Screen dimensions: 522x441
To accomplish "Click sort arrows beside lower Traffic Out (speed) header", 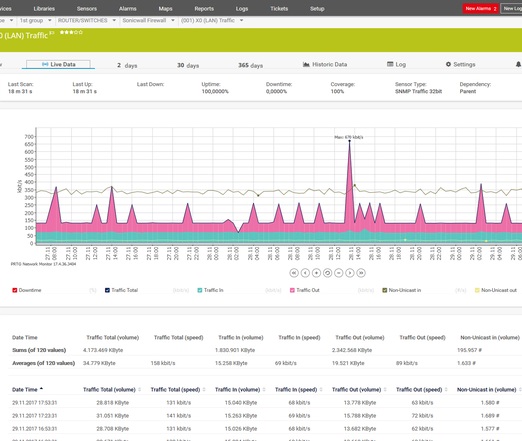I will [x=446, y=389].
